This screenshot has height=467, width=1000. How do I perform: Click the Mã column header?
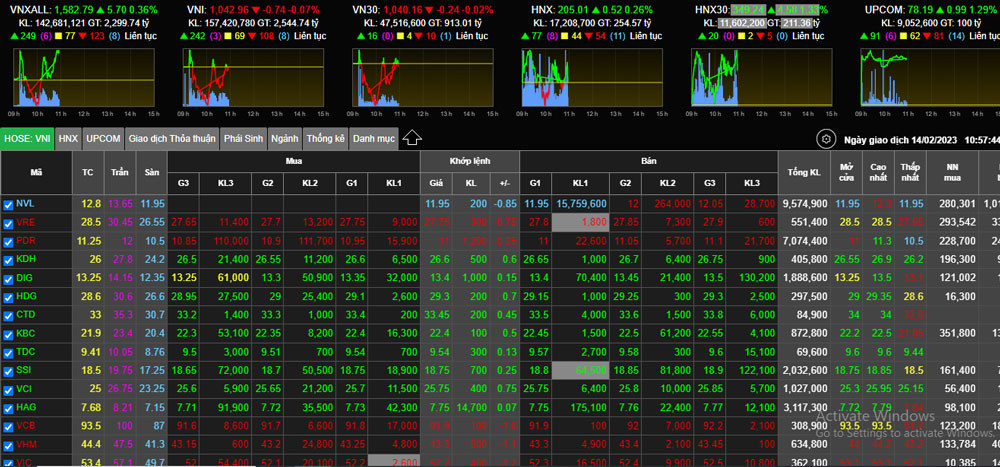coord(36,172)
